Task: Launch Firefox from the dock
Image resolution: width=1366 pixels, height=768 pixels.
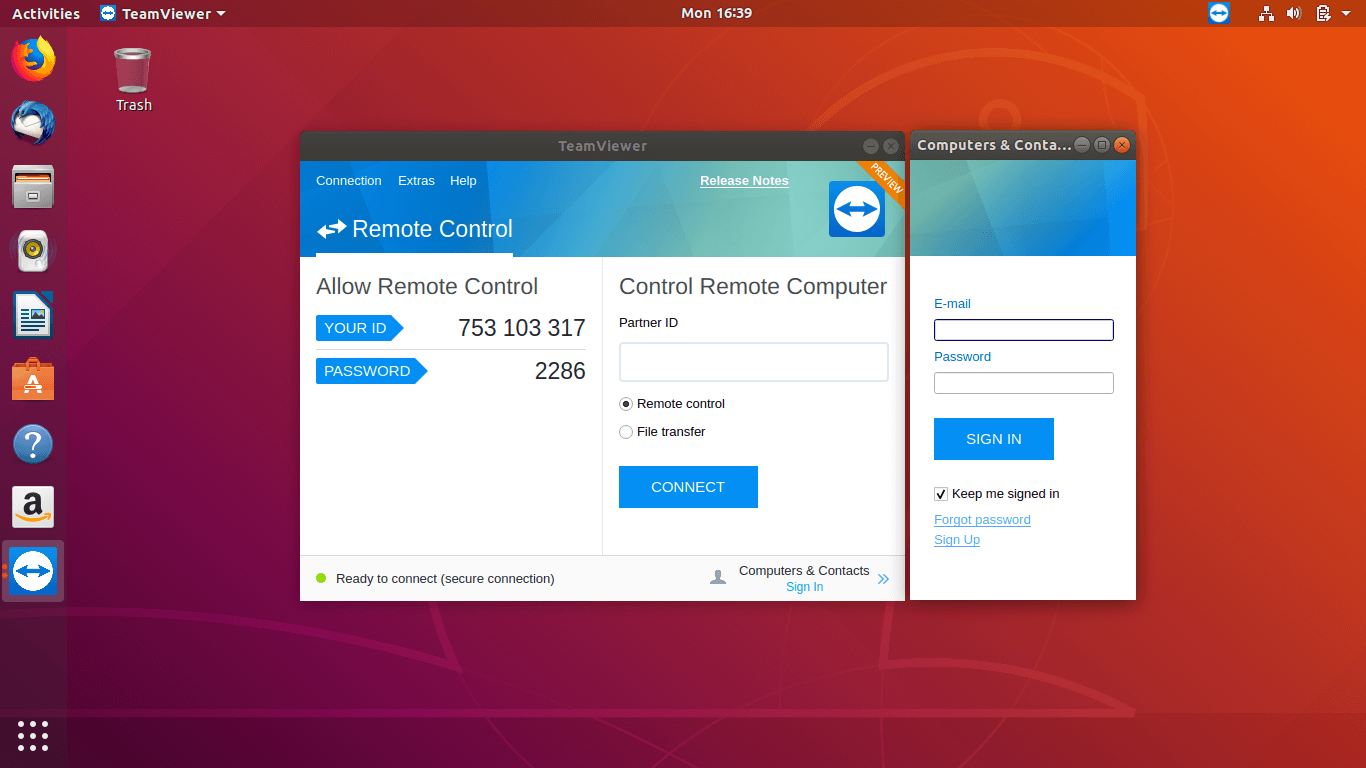Action: pyautogui.click(x=33, y=59)
